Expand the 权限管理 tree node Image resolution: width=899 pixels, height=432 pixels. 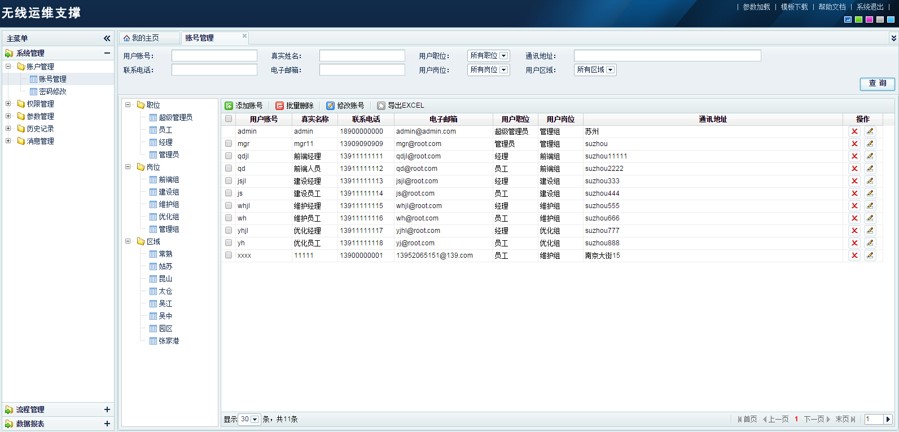pos(9,104)
